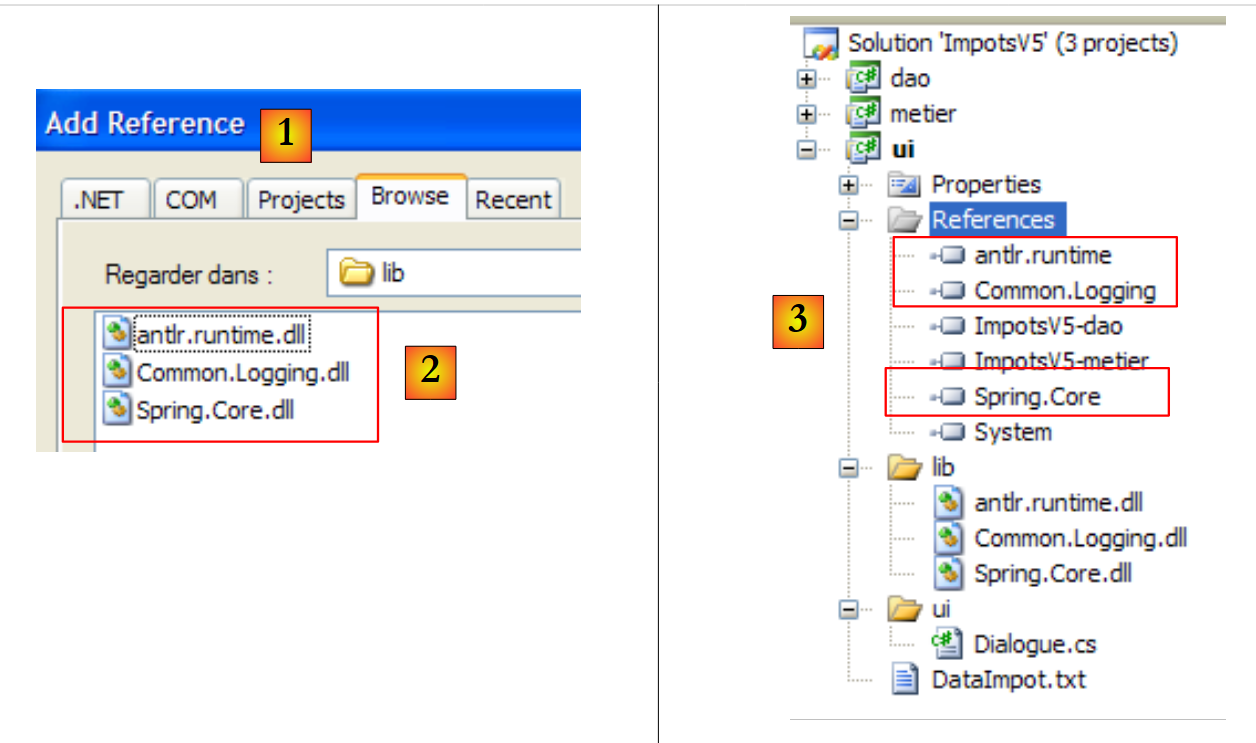The image size is (1256, 743).
Task: Select the Spring.Core reference
Action: click(1036, 397)
